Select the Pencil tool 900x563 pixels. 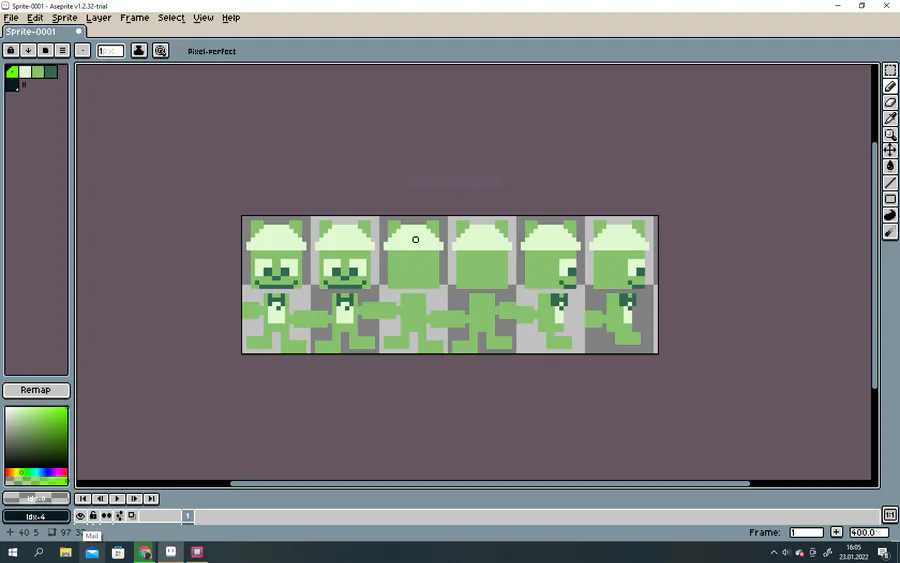[x=890, y=86]
